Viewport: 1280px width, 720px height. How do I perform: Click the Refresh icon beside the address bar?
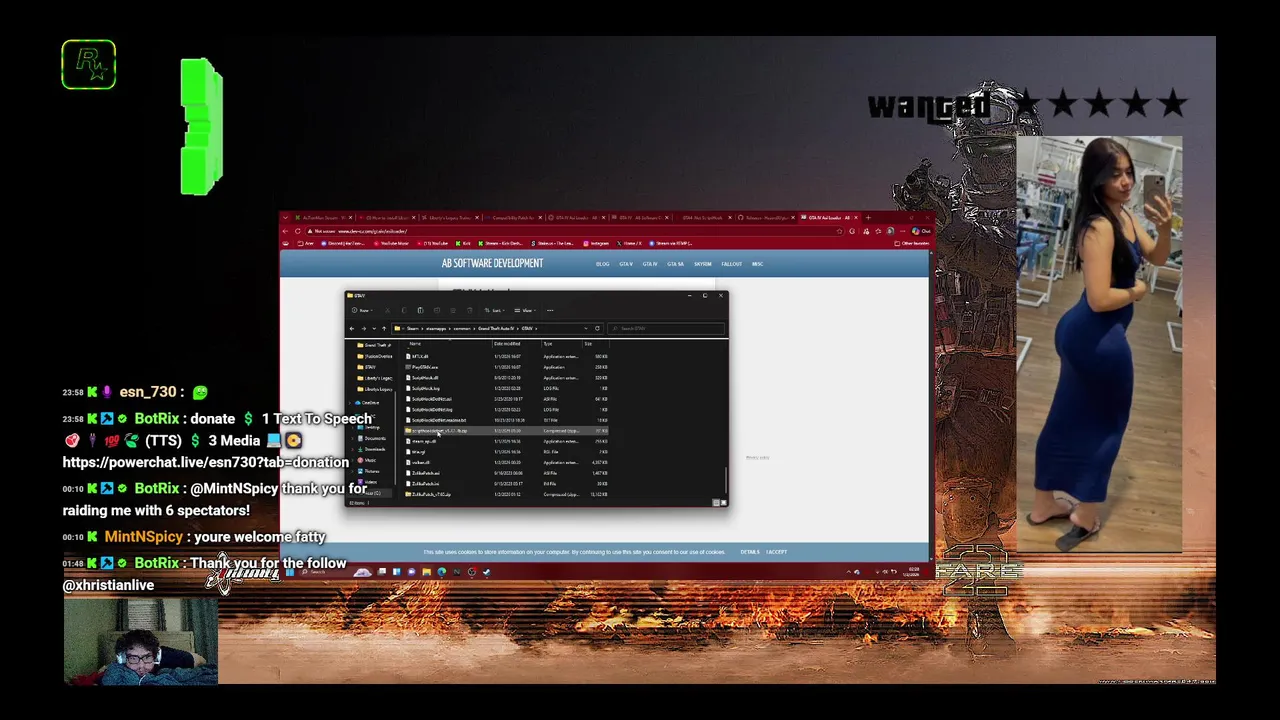coord(597,328)
